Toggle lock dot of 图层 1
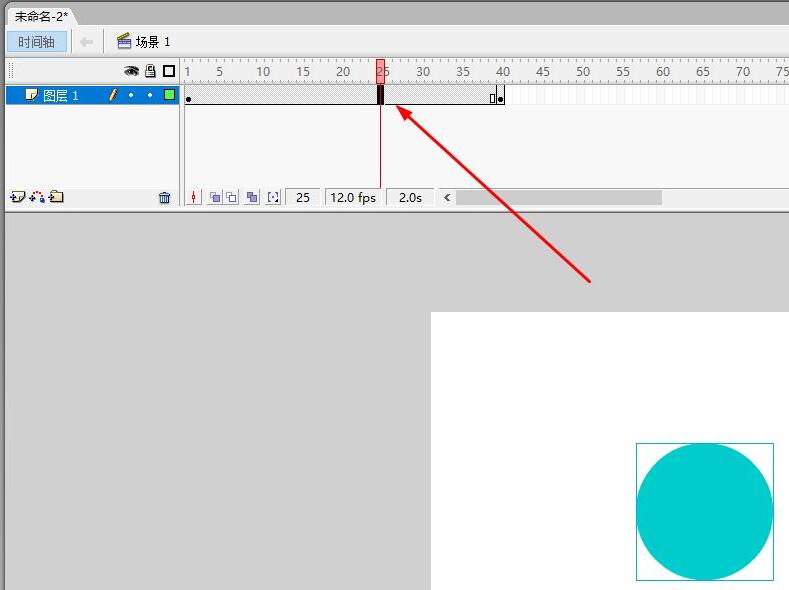This screenshot has height=590, width=789. pos(150,95)
